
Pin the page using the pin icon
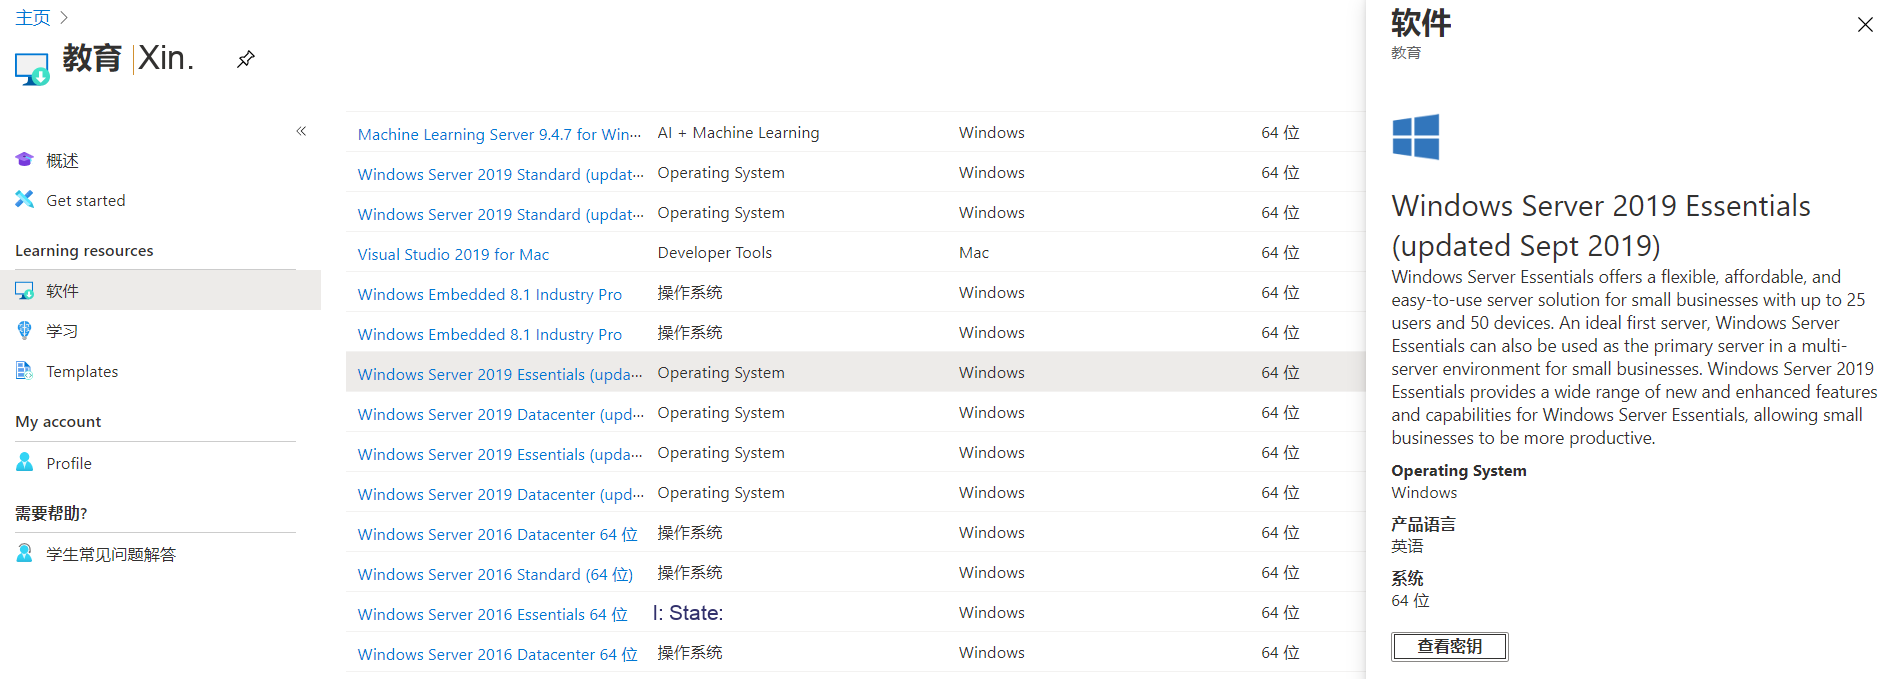245,60
